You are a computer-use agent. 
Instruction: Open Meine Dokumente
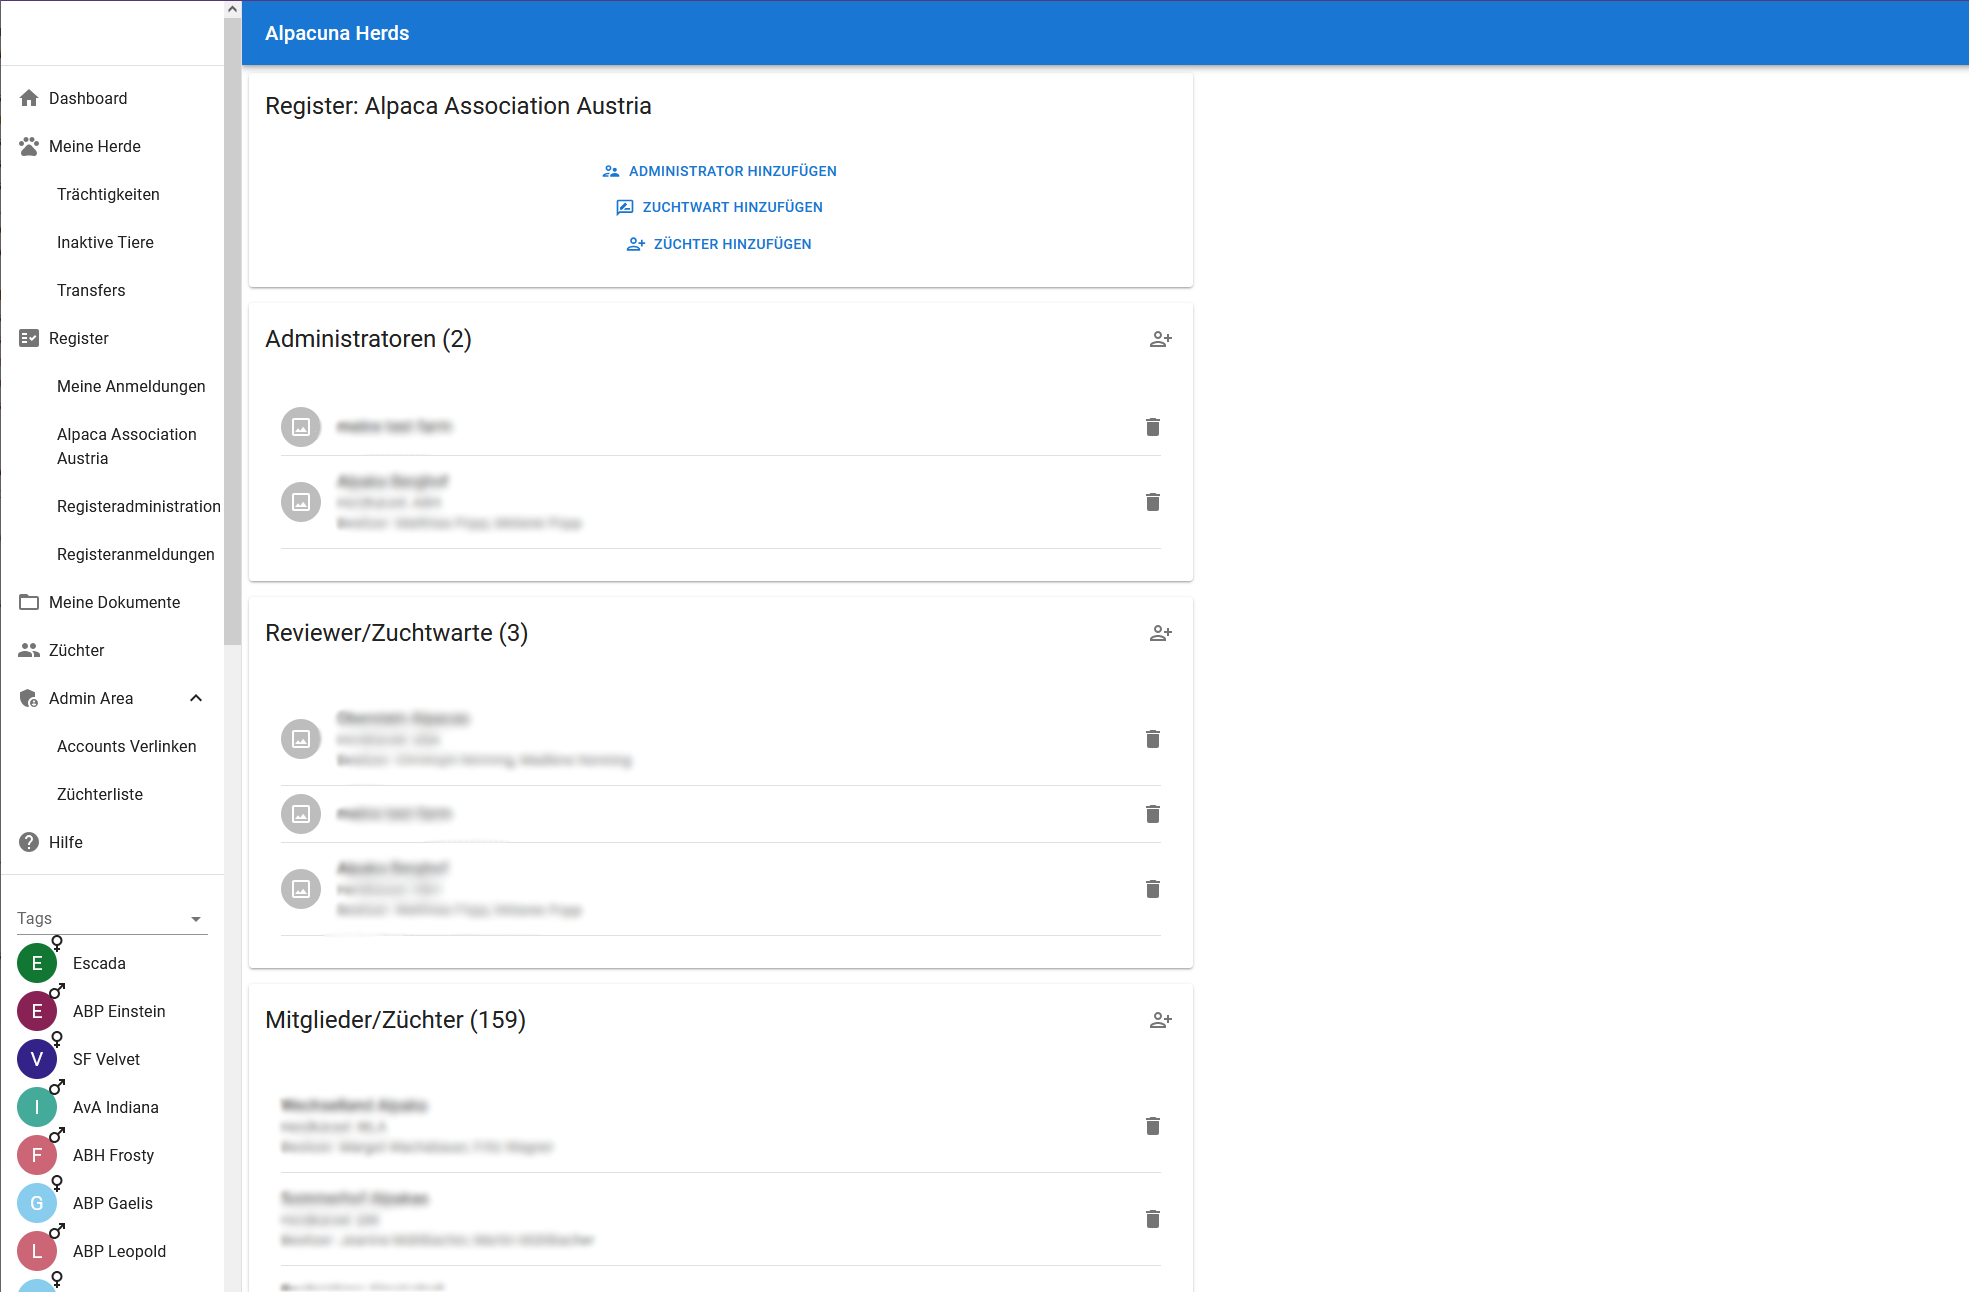pyautogui.click(x=112, y=602)
